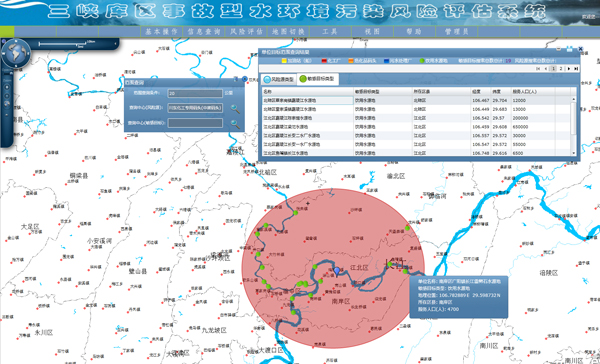Image resolution: width=600 pixels, height=364 pixels.
Task: Open the 信息查询 menu
Action: click(204, 31)
